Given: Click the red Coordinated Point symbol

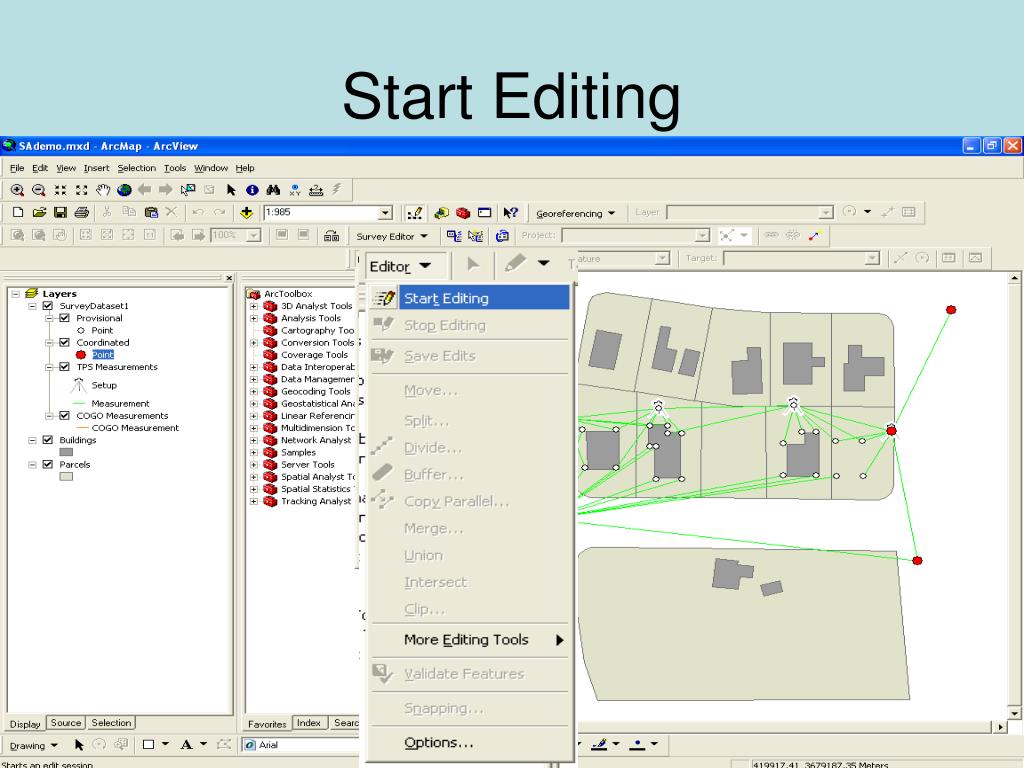Looking at the screenshot, I should coord(81,355).
